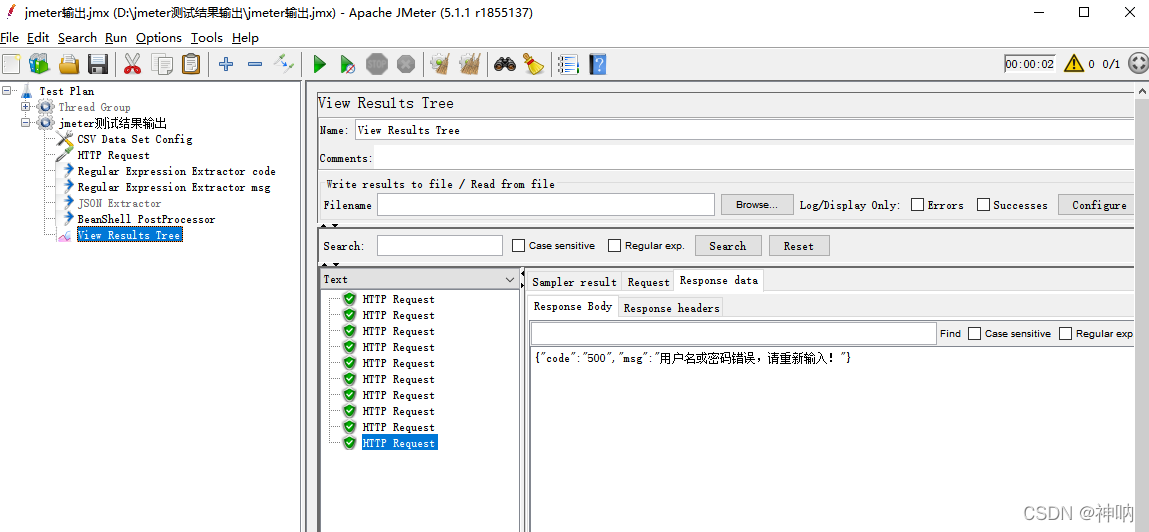Open the Search menu
The image size is (1149, 532).
[x=78, y=37]
